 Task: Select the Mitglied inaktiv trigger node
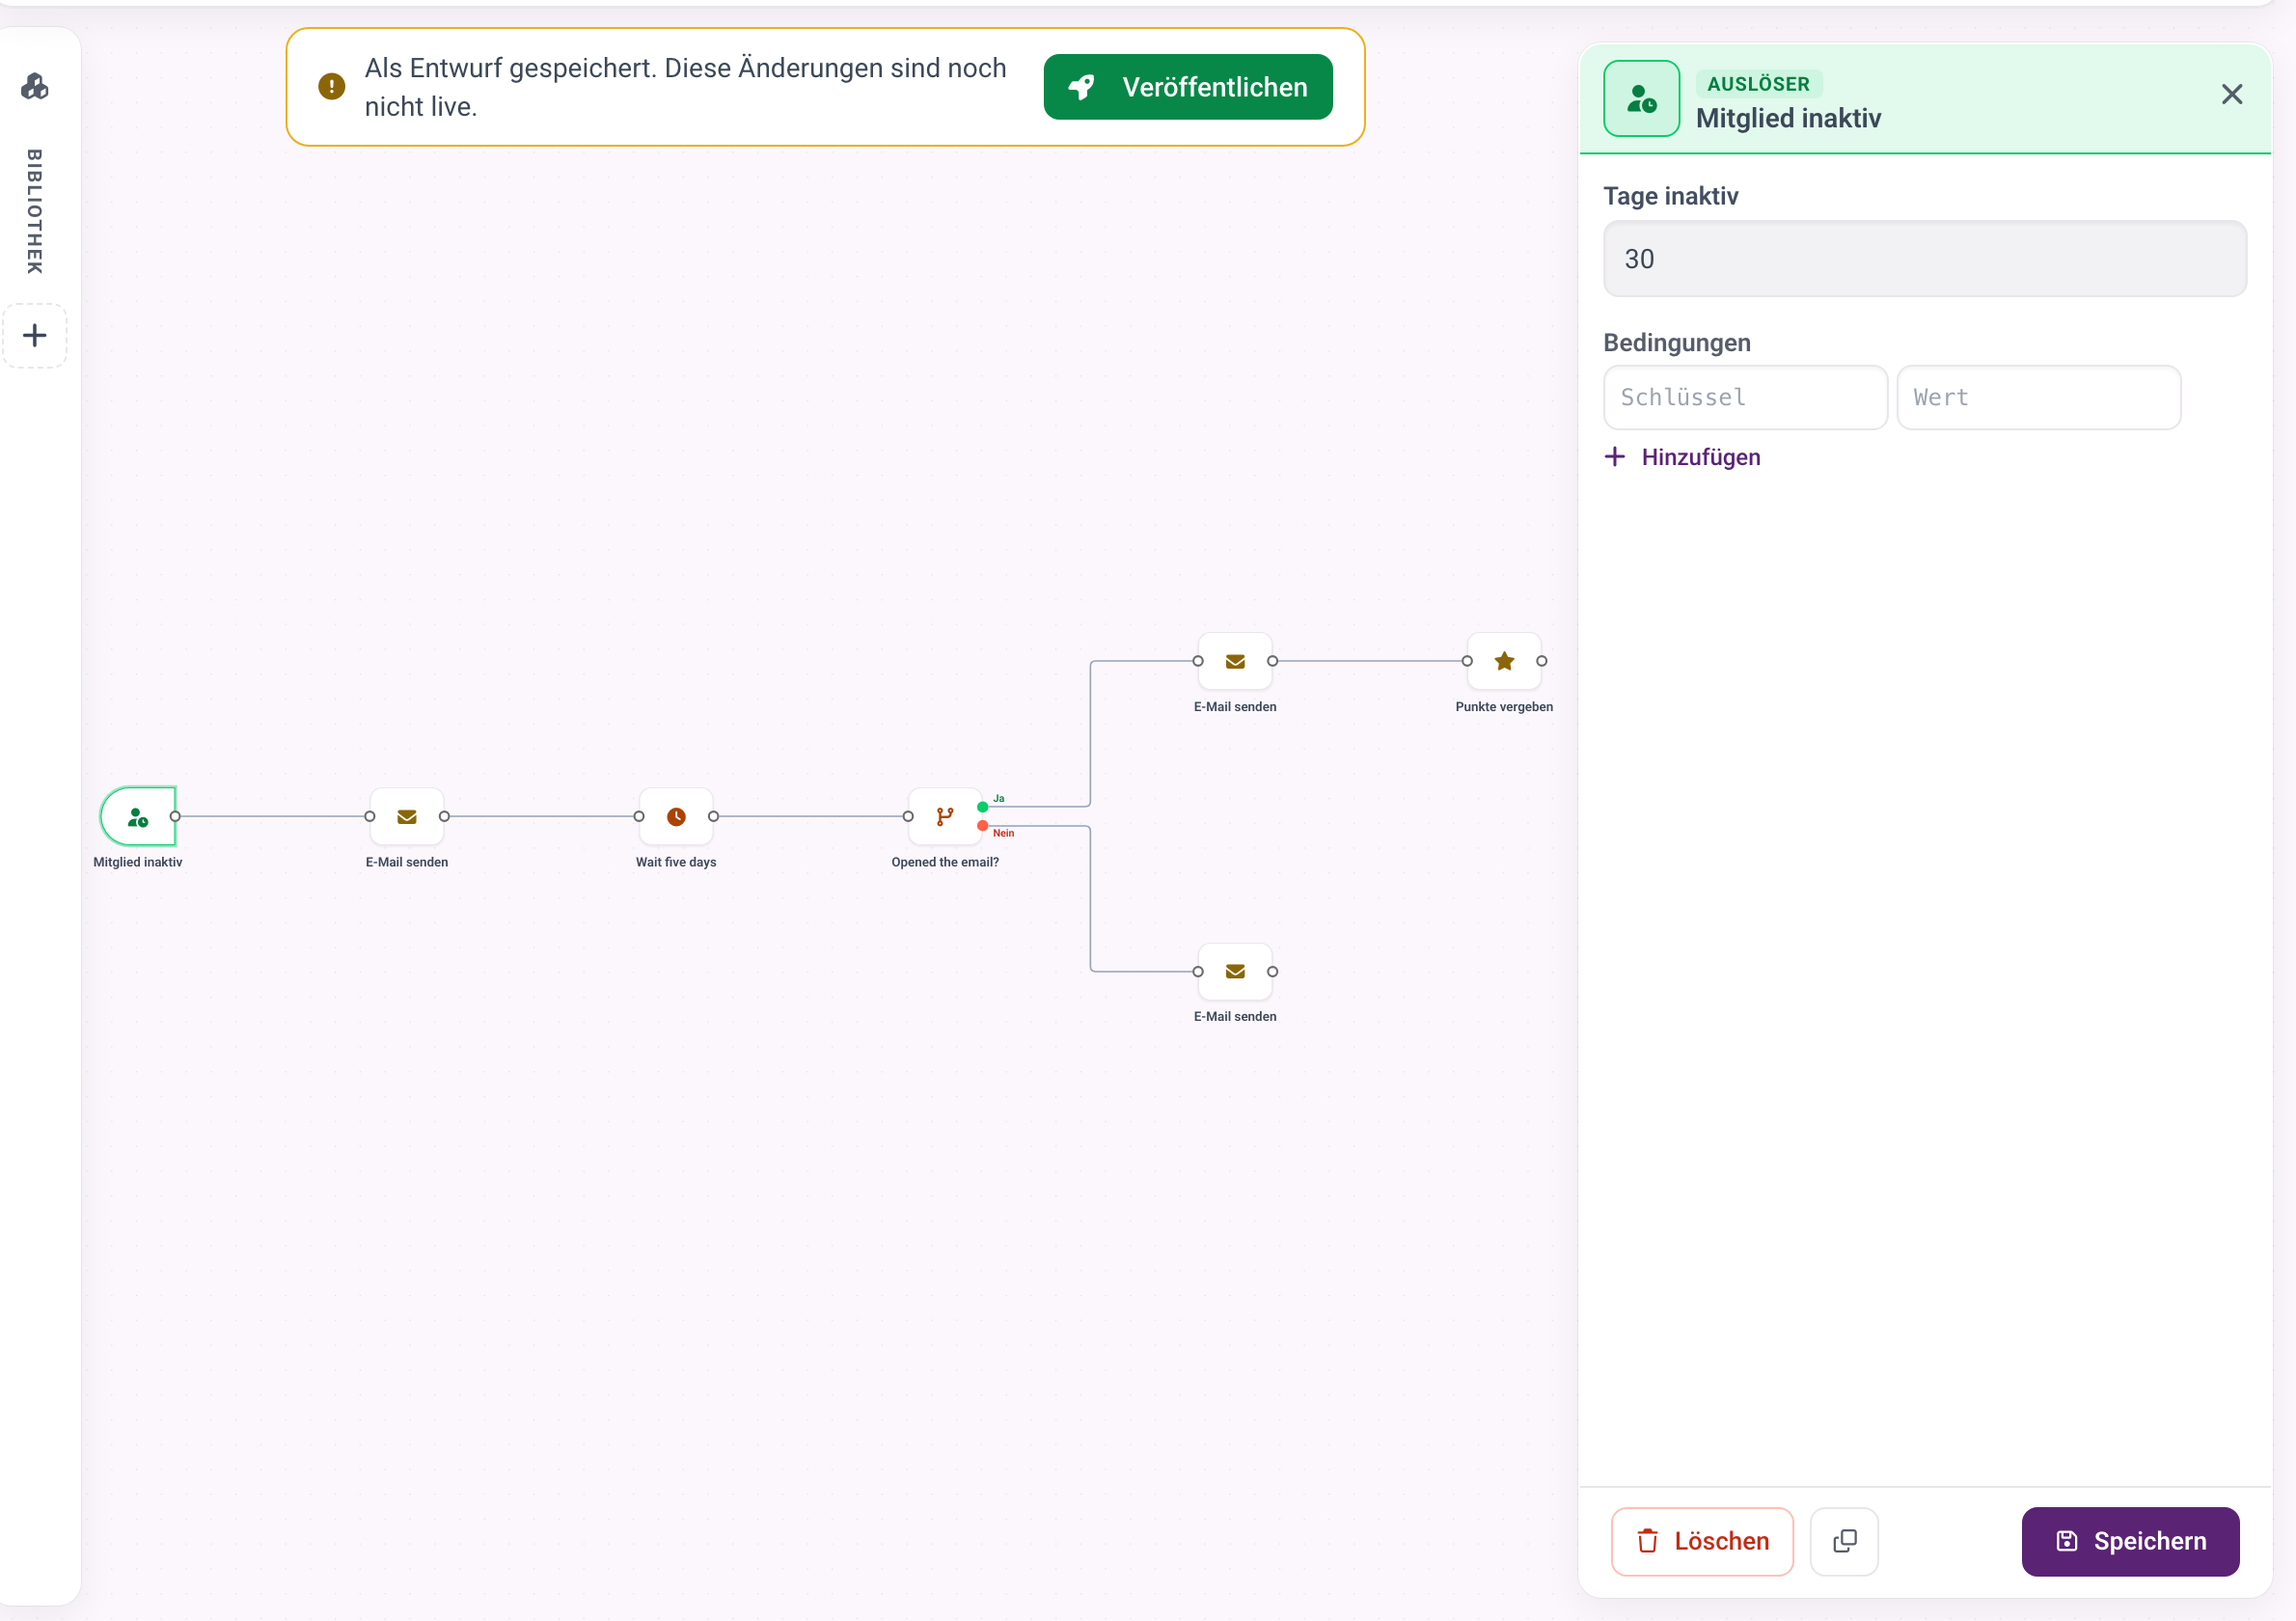138,816
